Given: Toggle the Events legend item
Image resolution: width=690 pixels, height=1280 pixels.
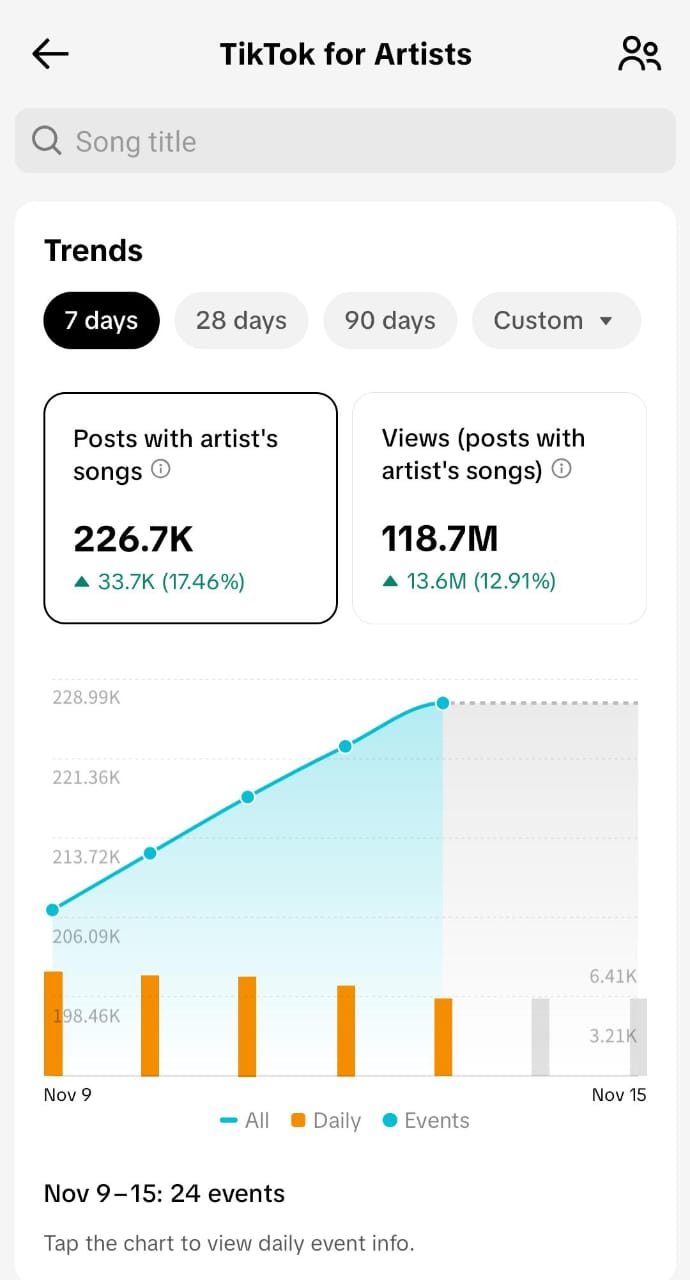Looking at the screenshot, I should pyautogui.click(x=426, y=1120).
